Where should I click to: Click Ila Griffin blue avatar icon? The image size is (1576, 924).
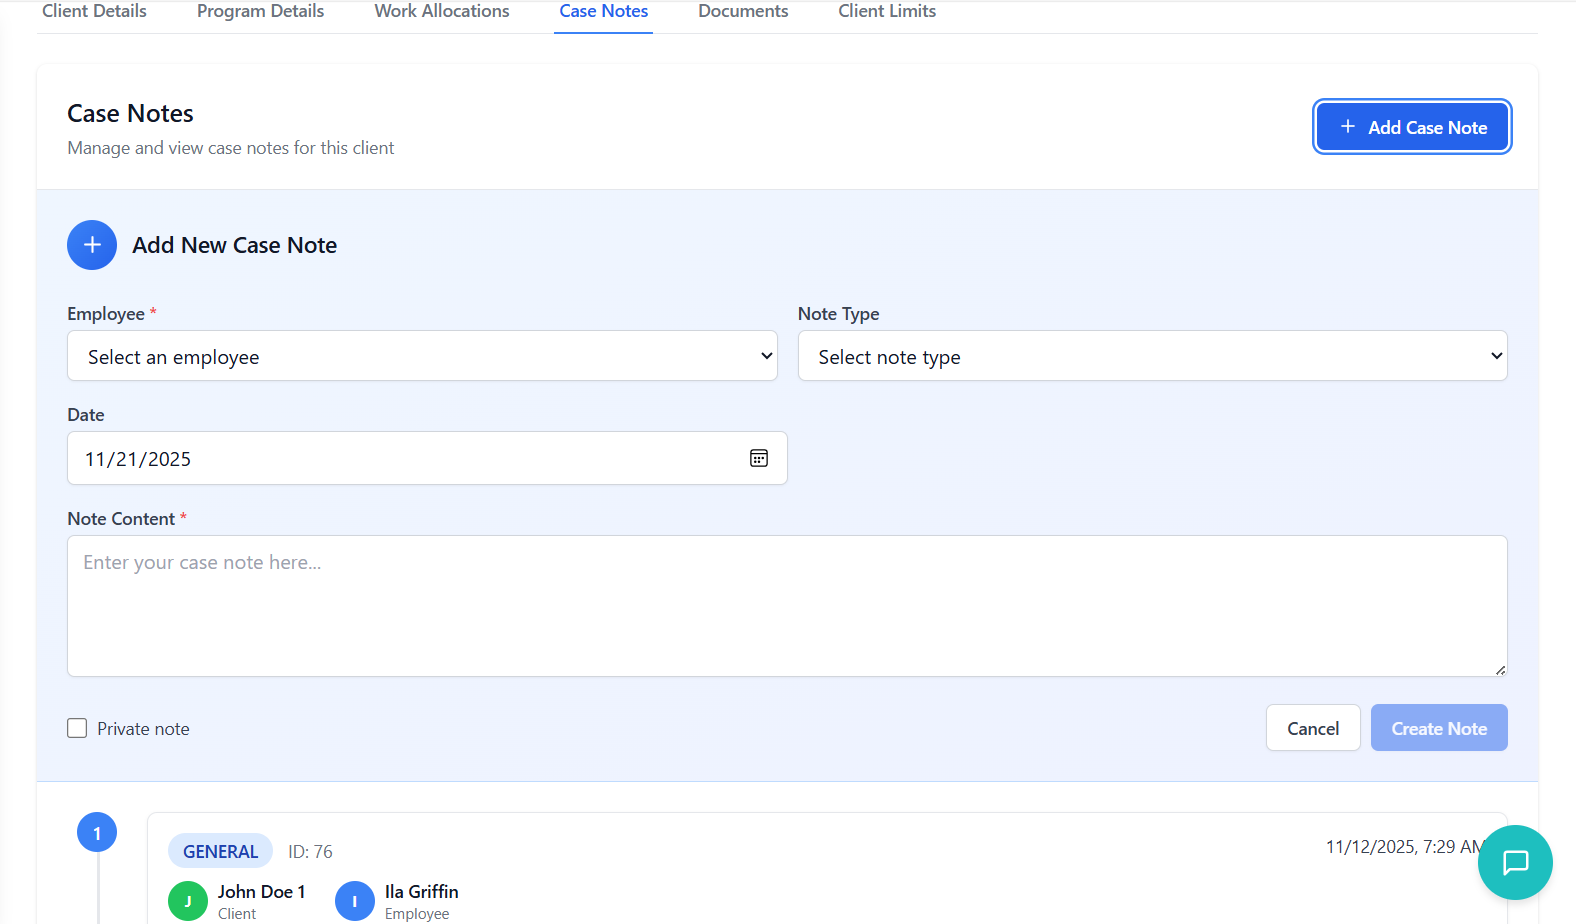point(355,901)
